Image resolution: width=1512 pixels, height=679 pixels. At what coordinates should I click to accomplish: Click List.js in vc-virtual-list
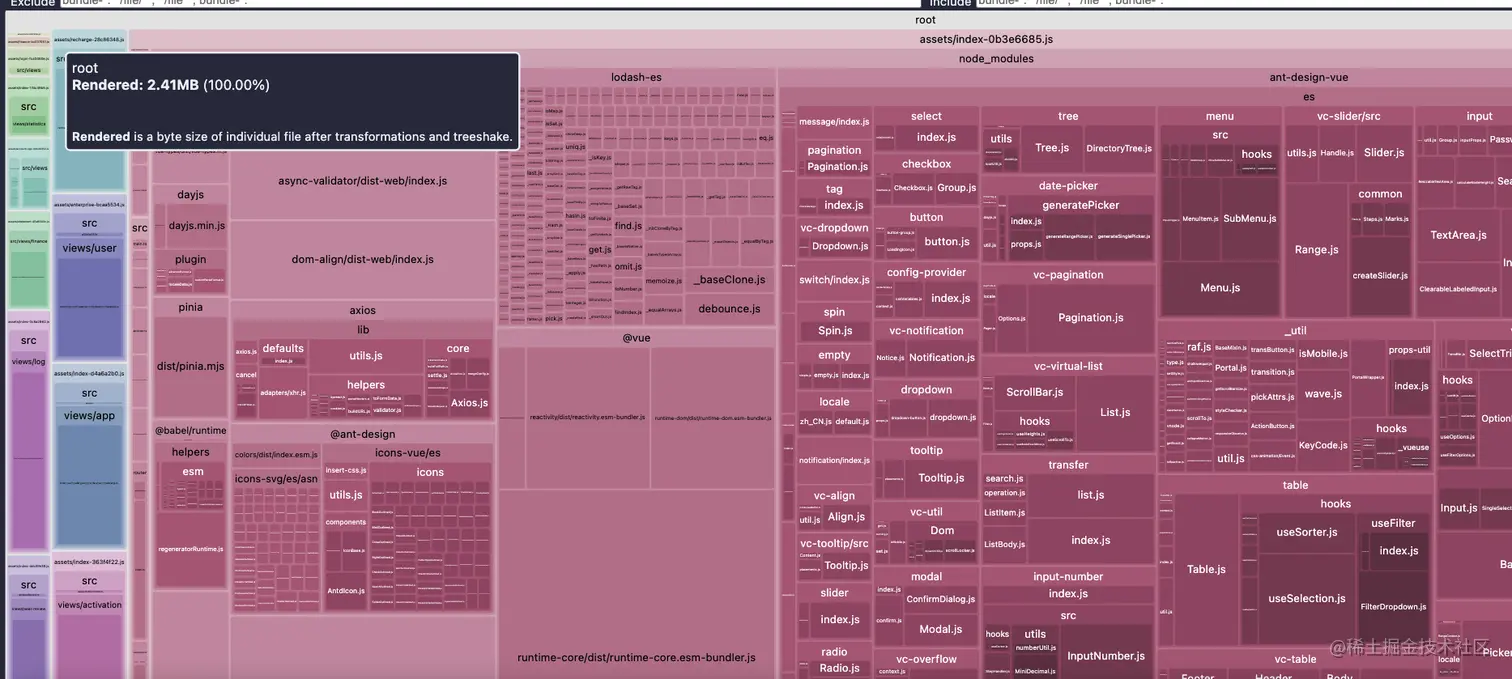point(1115,412)
